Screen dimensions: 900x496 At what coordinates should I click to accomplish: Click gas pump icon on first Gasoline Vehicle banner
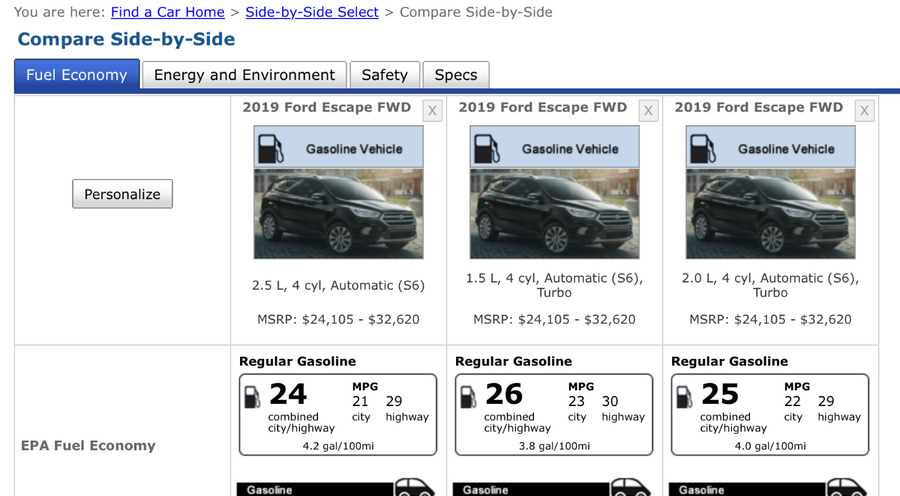tap(270, 149)
